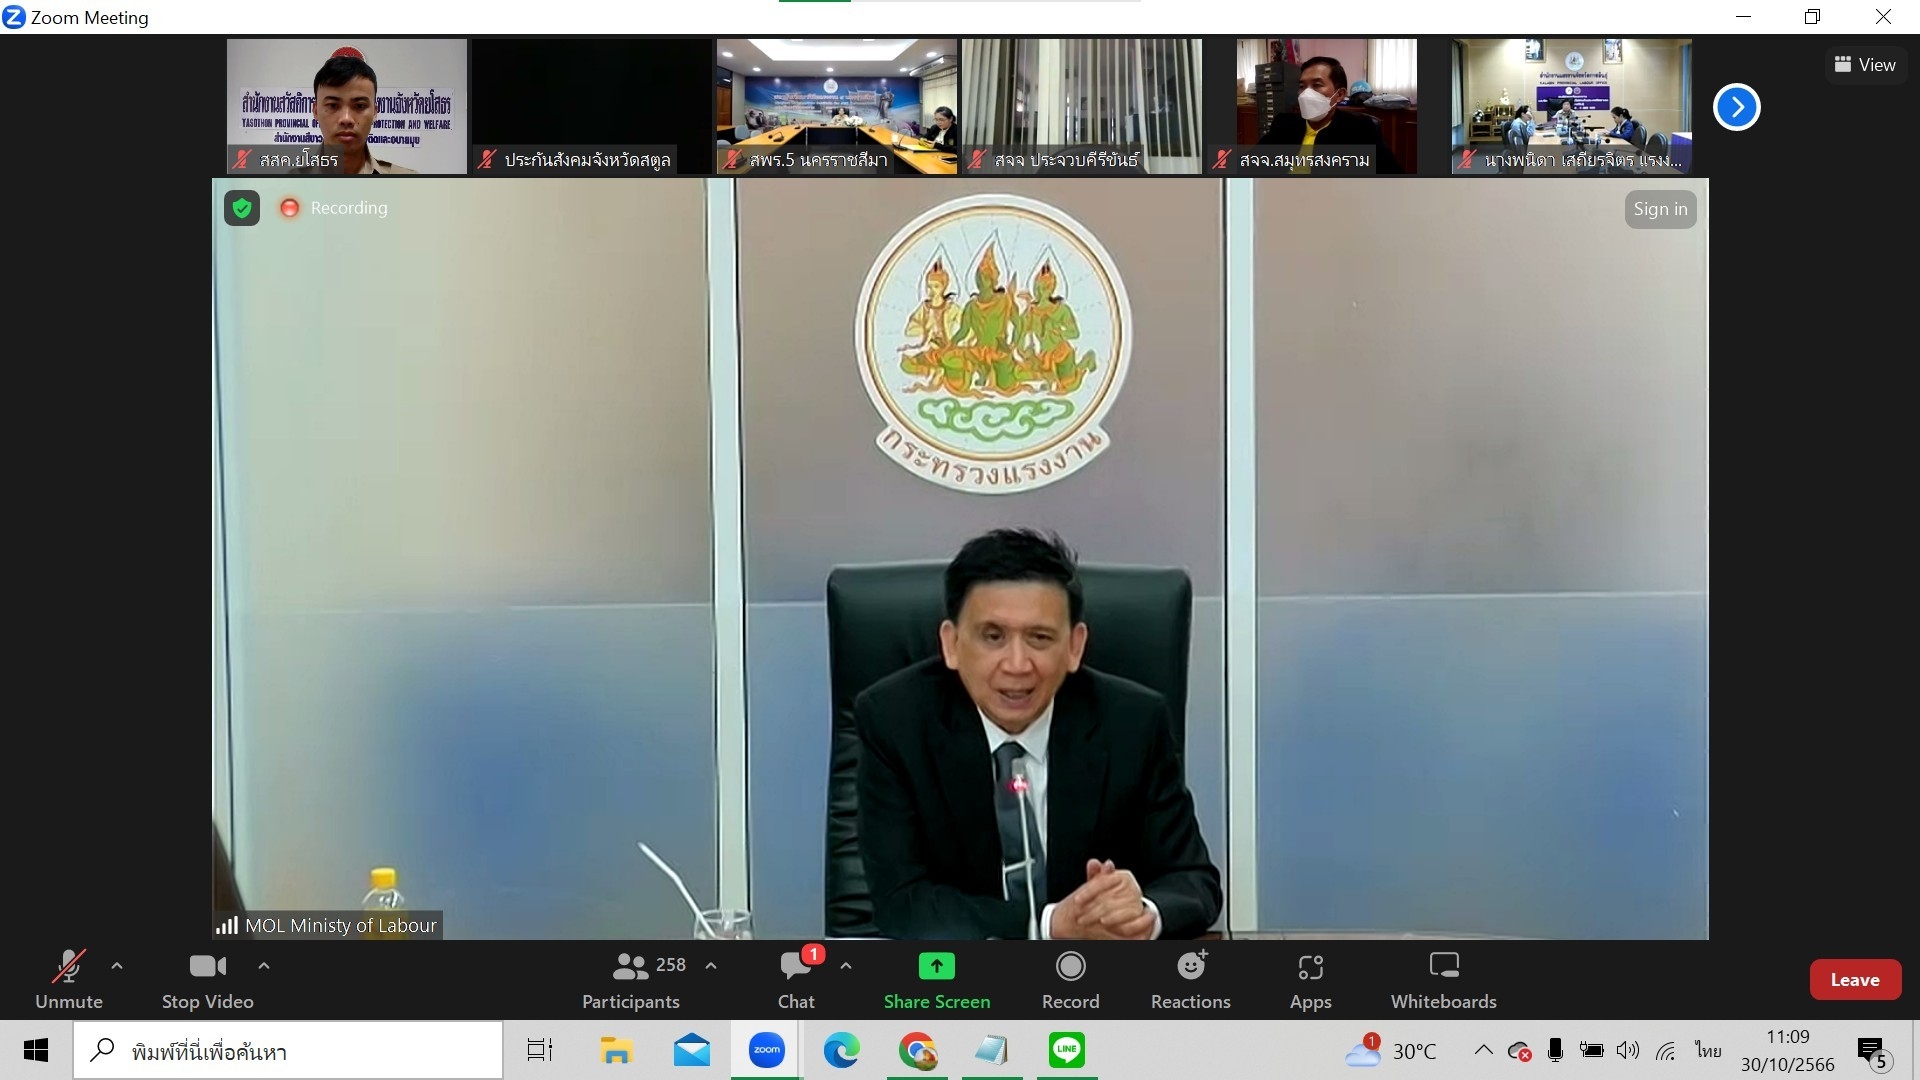Open View layout menu
The width and height of the screenshot is (1920, 1080).
pyautogui.click(x=1864, y=65)
